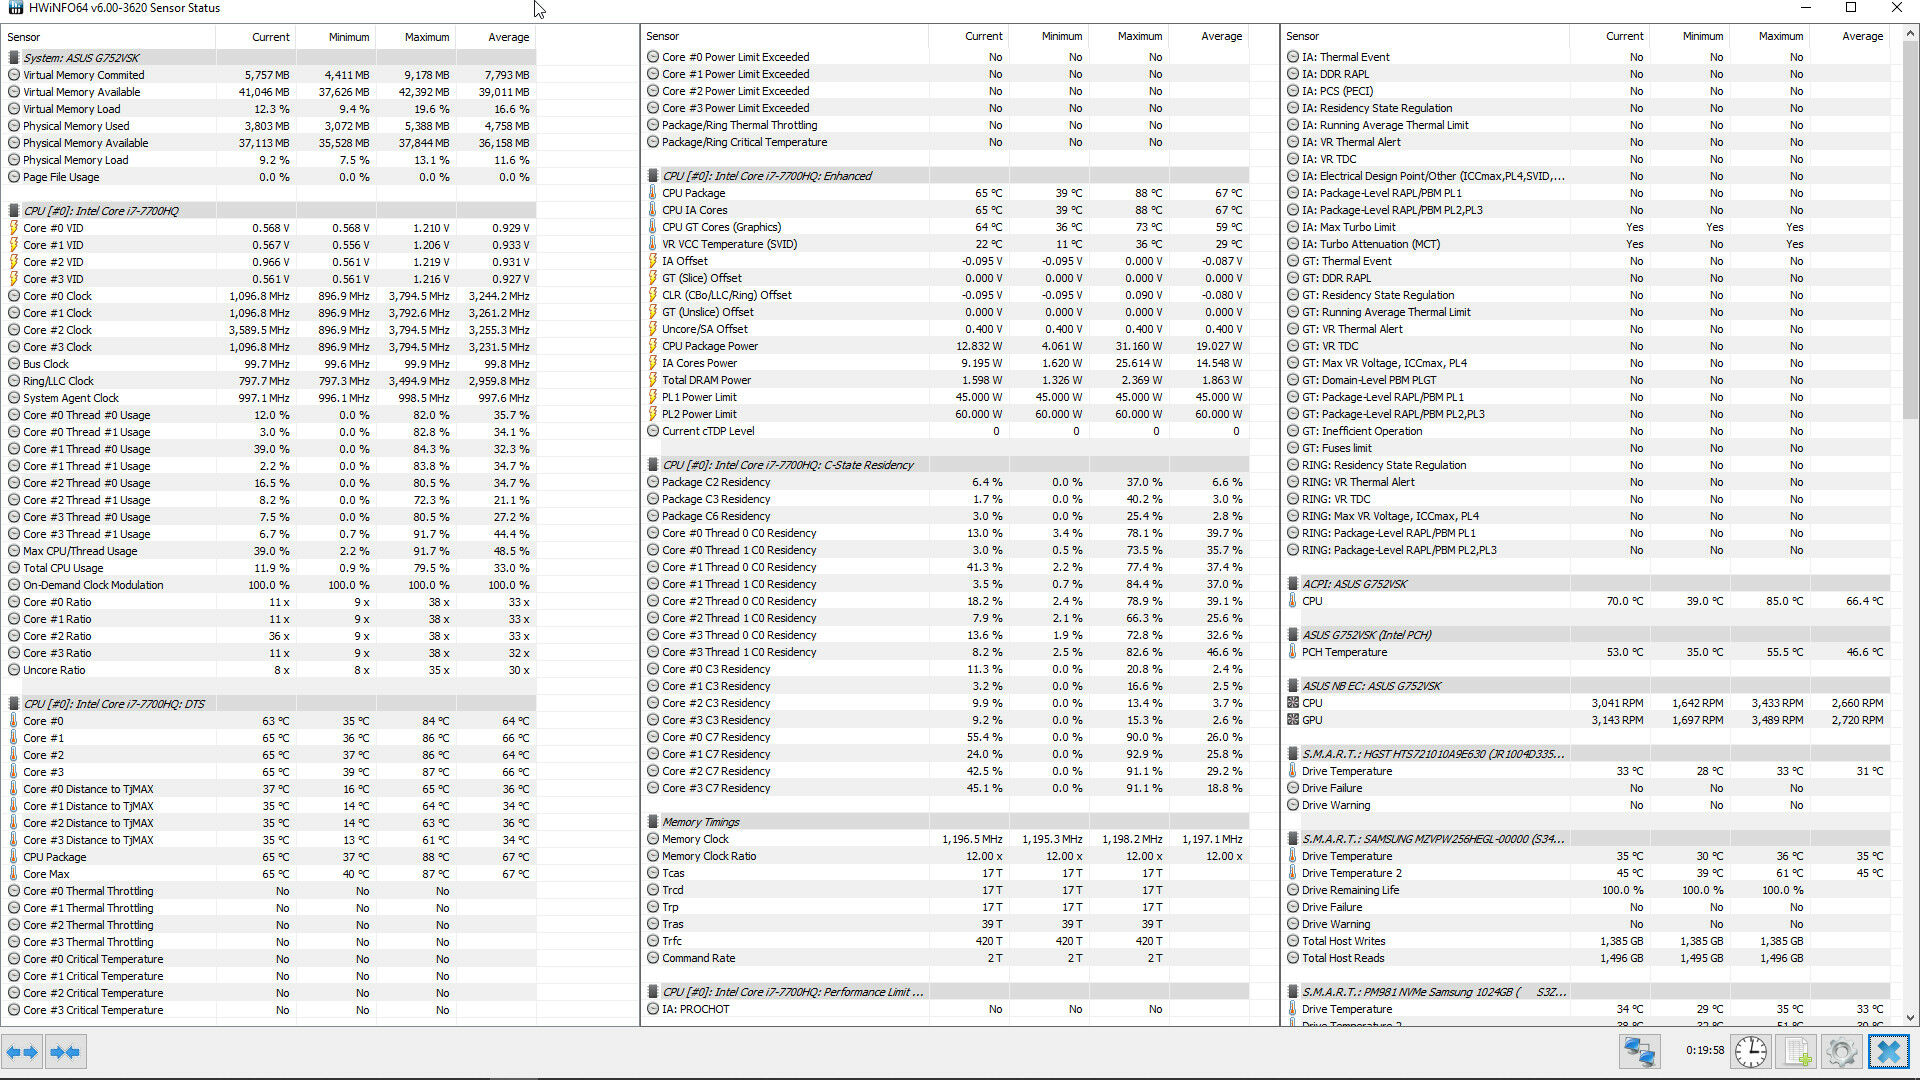Screen dimensions: 1920x1080
Task: Select S.M.A.R.T. PM981 NVMe Samsung header
Action: click(x=1587, y=992)
